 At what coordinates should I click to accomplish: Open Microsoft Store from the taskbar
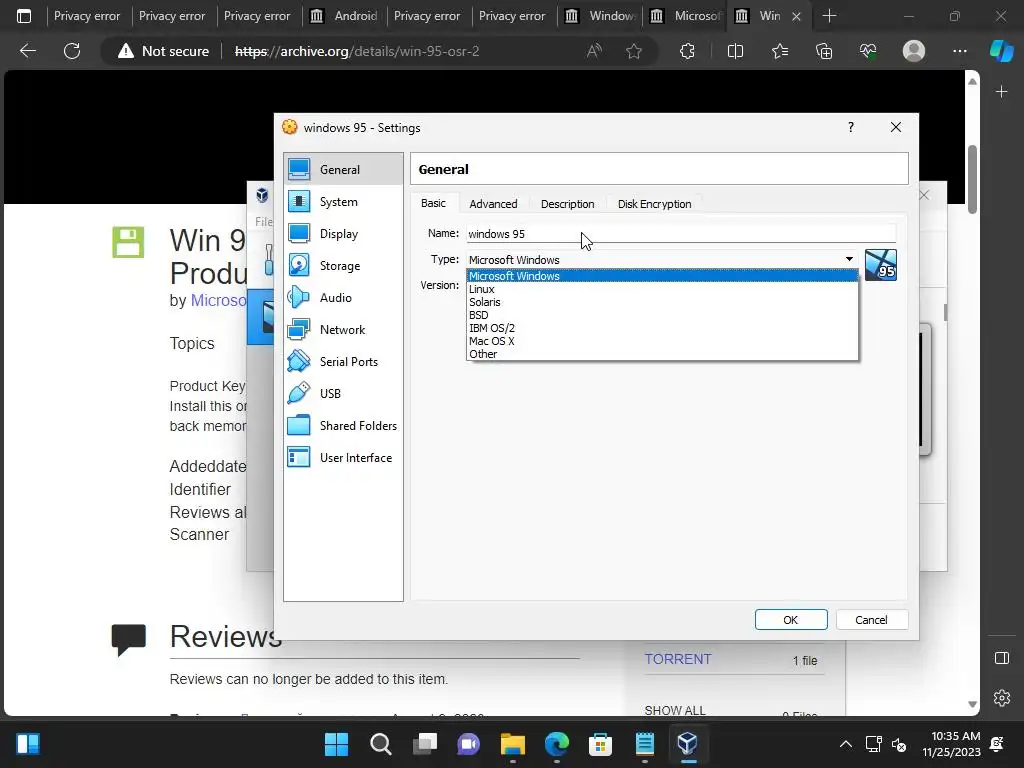(600, 744)
